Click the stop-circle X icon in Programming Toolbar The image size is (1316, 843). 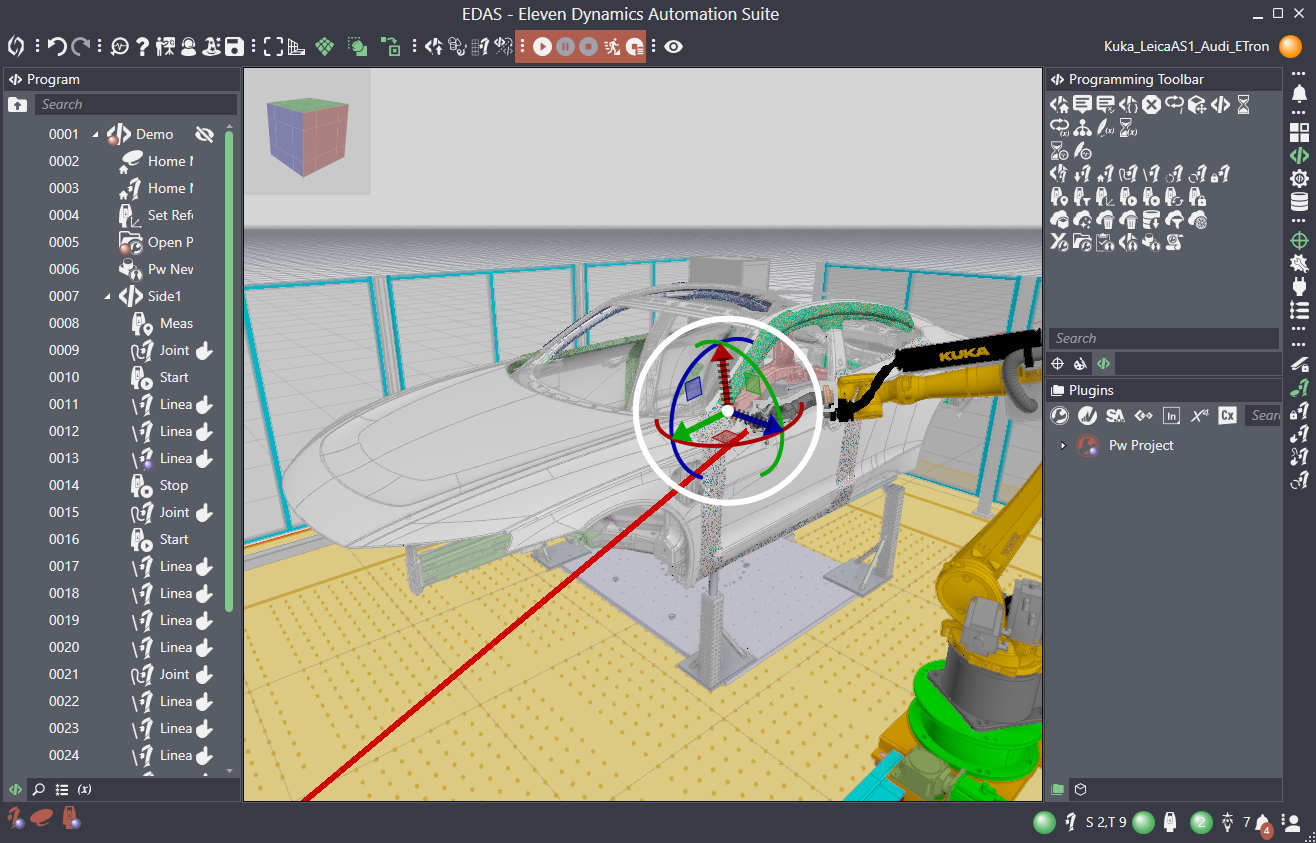pyautogui.click(x=1152, y=104)
